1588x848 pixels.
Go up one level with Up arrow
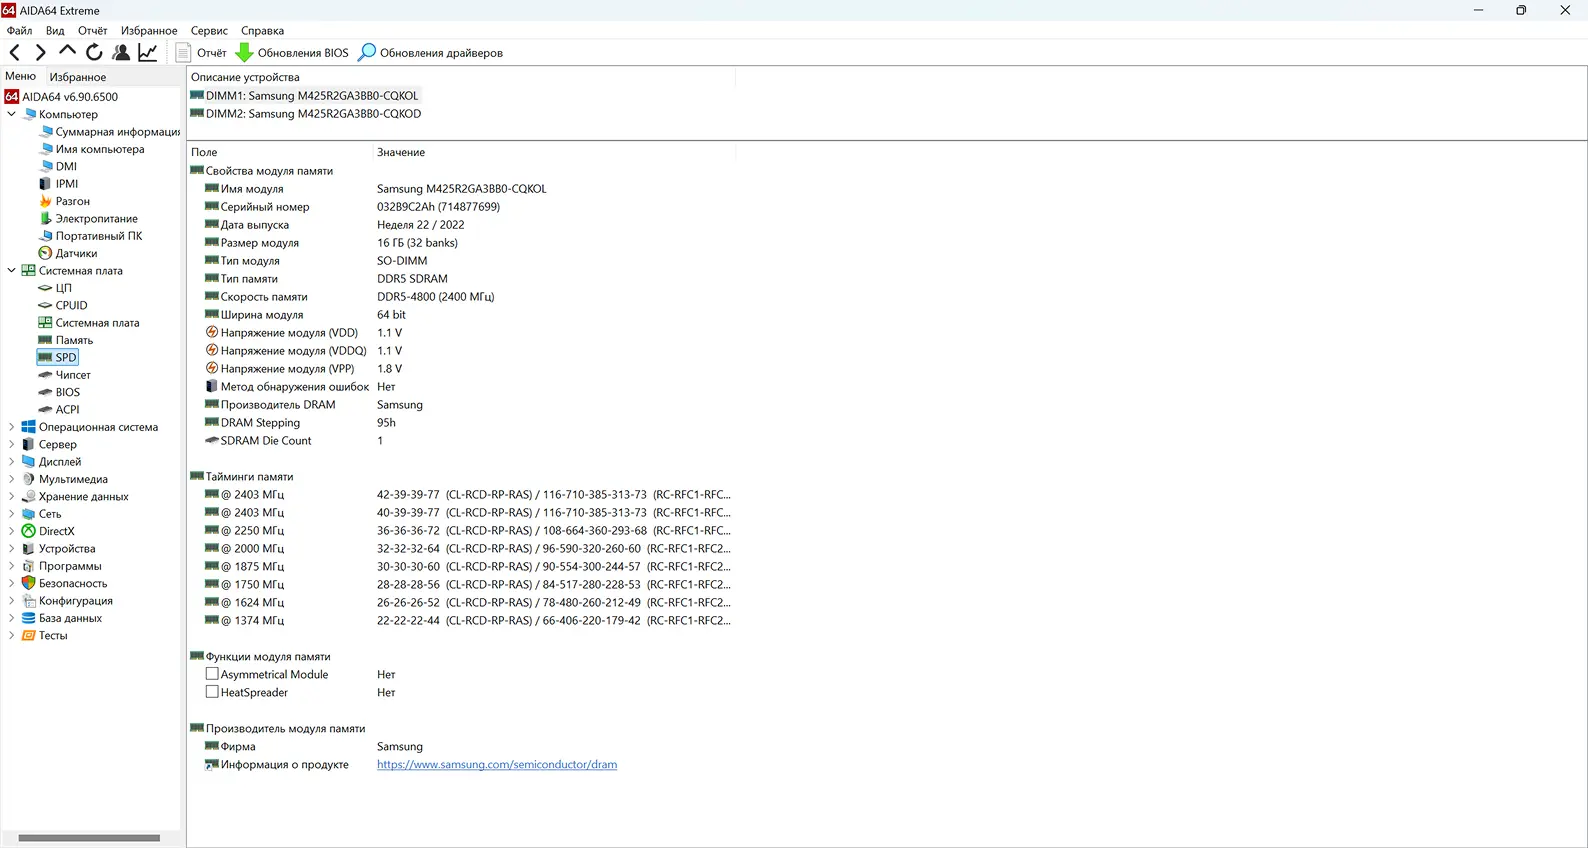click(x=67, y=52)
